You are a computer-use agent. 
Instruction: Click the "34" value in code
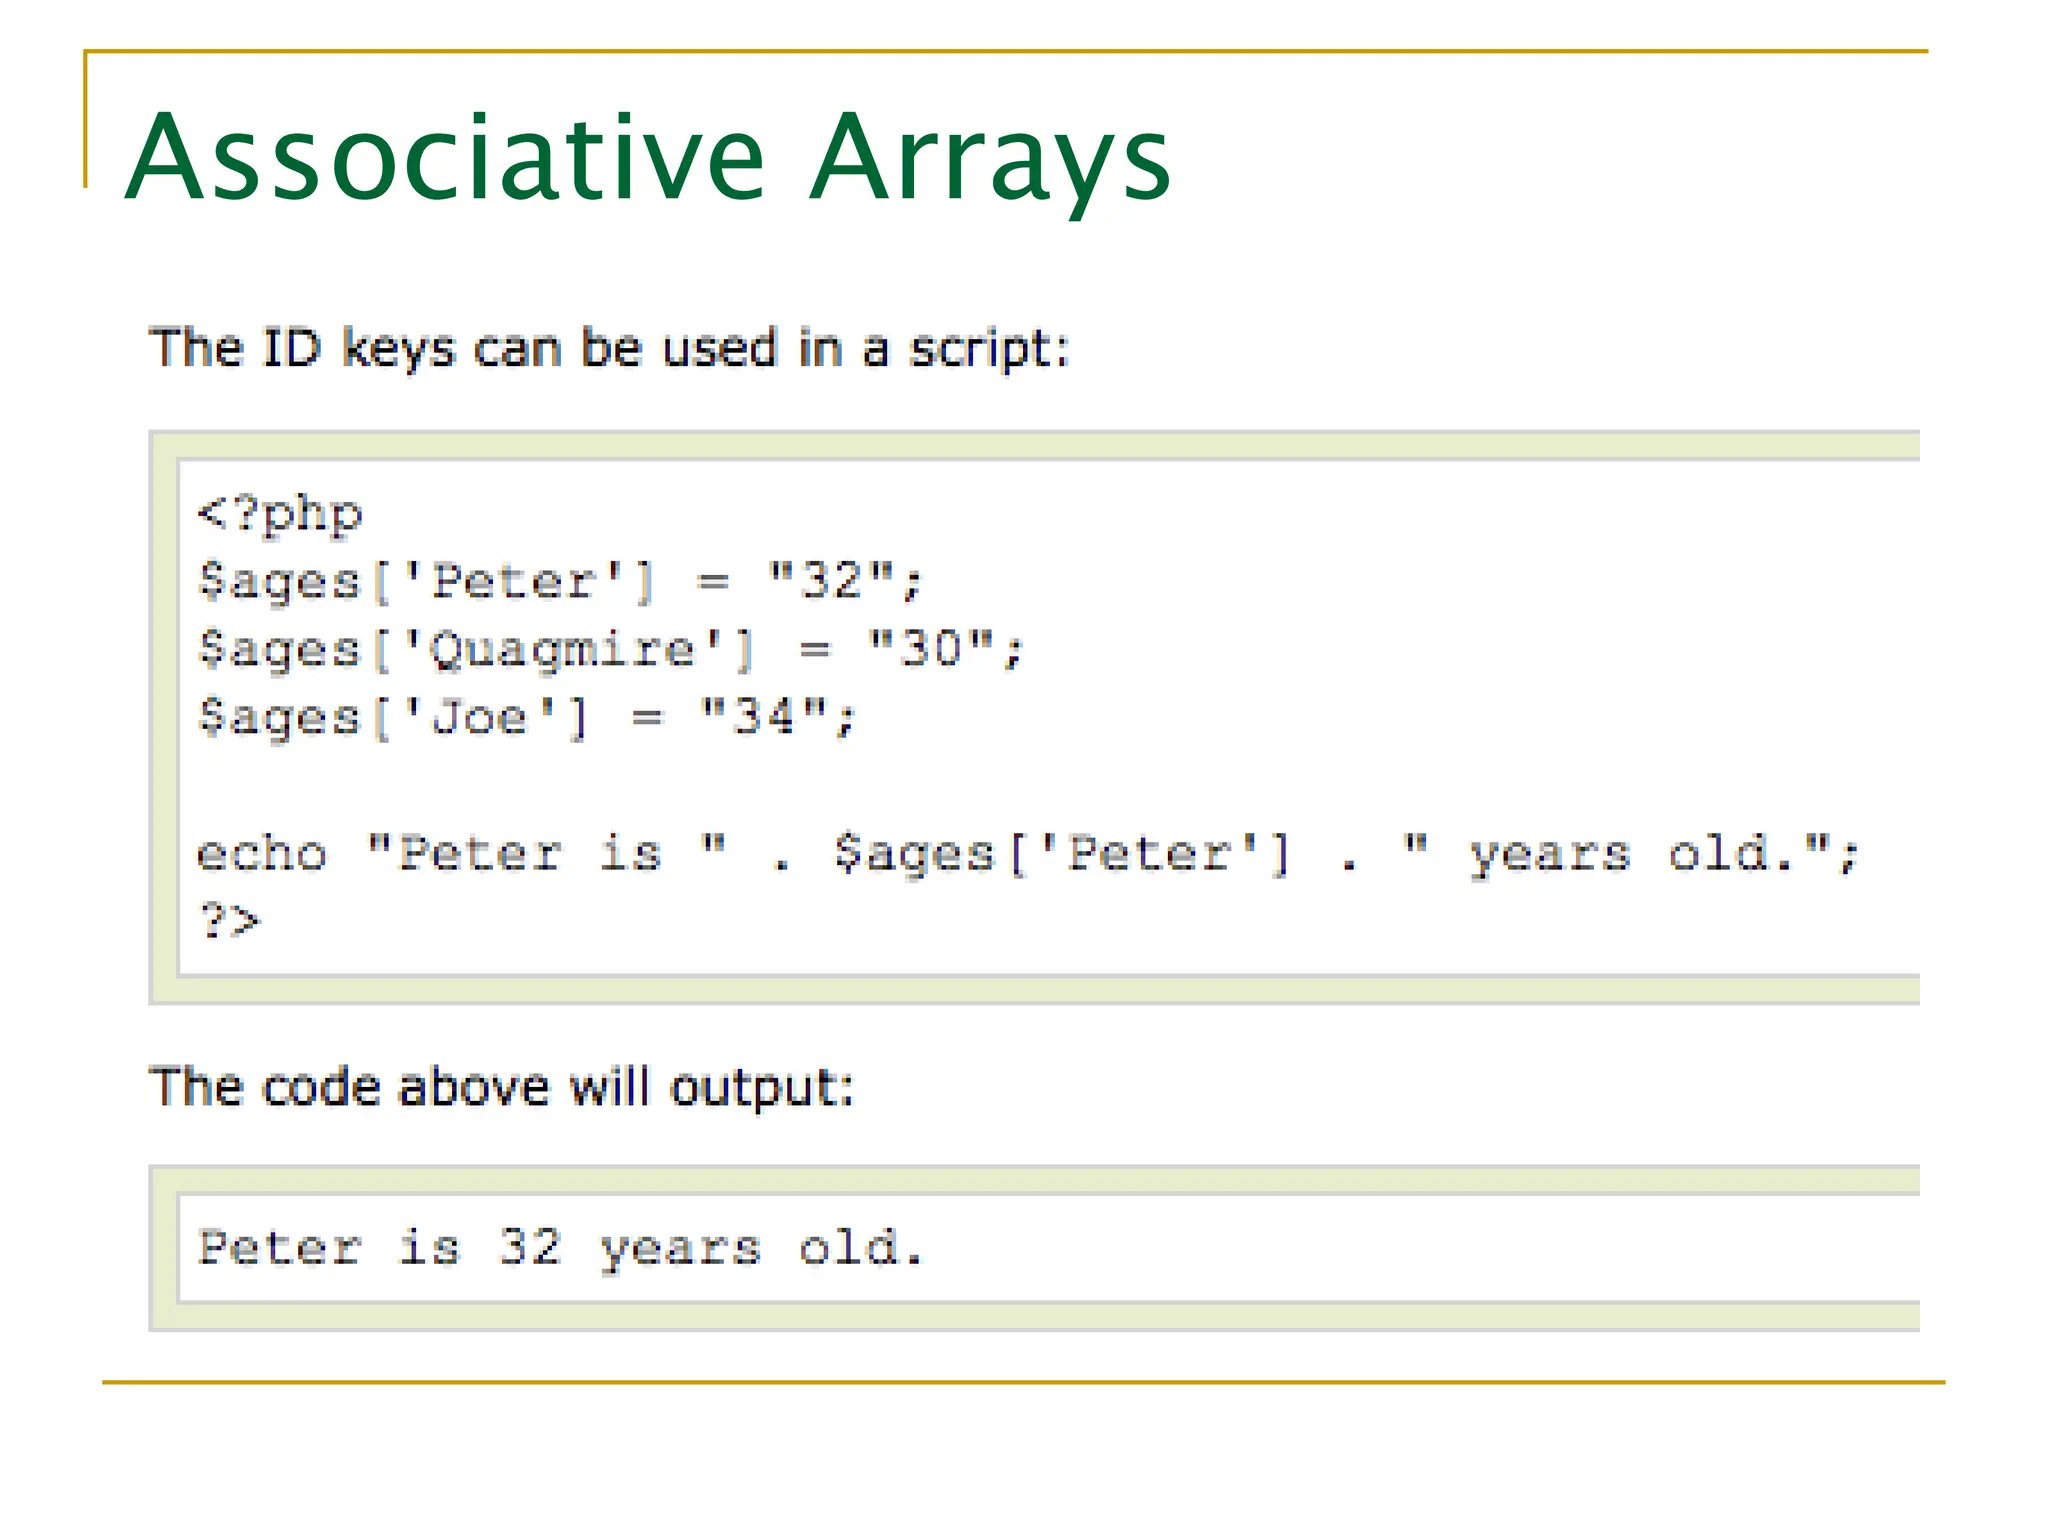764,717
